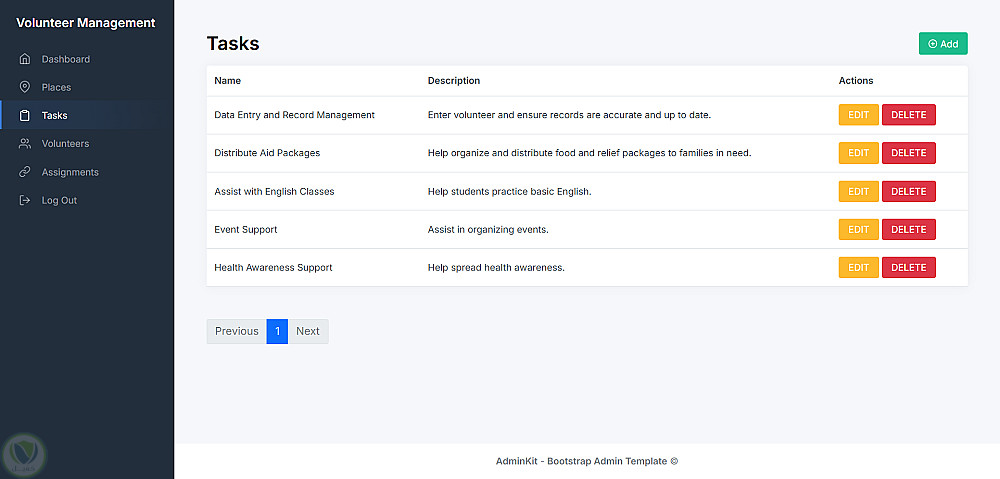Delete the Event Support task
1000x479 pixels.
pyautogui.click(x=908, y=229)
